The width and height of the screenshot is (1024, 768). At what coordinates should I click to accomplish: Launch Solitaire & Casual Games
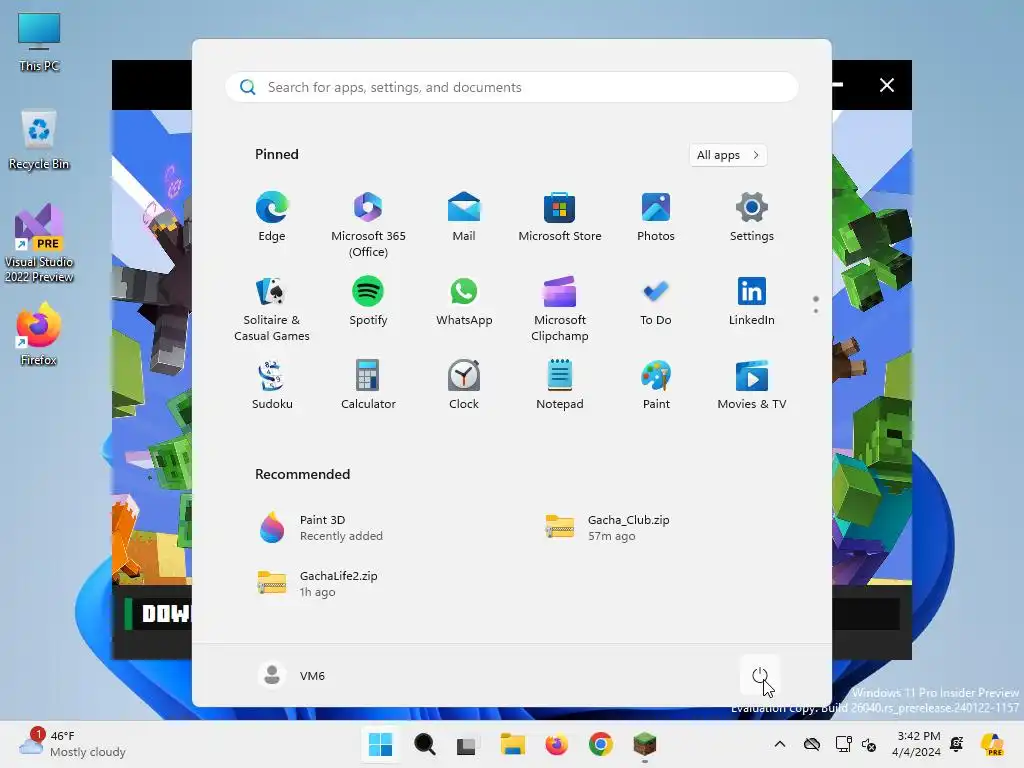click(x=272, y=308)
